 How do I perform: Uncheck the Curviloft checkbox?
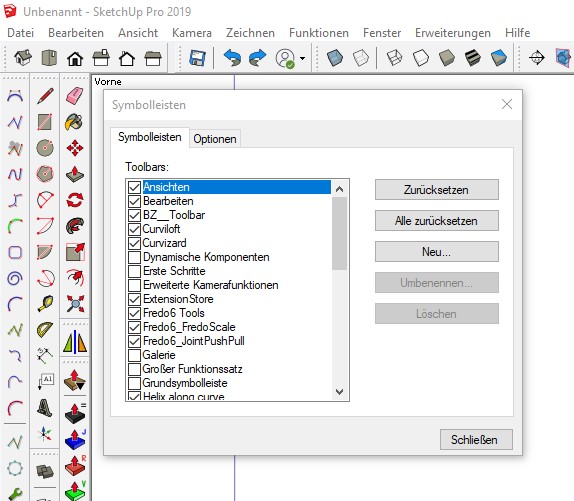[134, 229]
